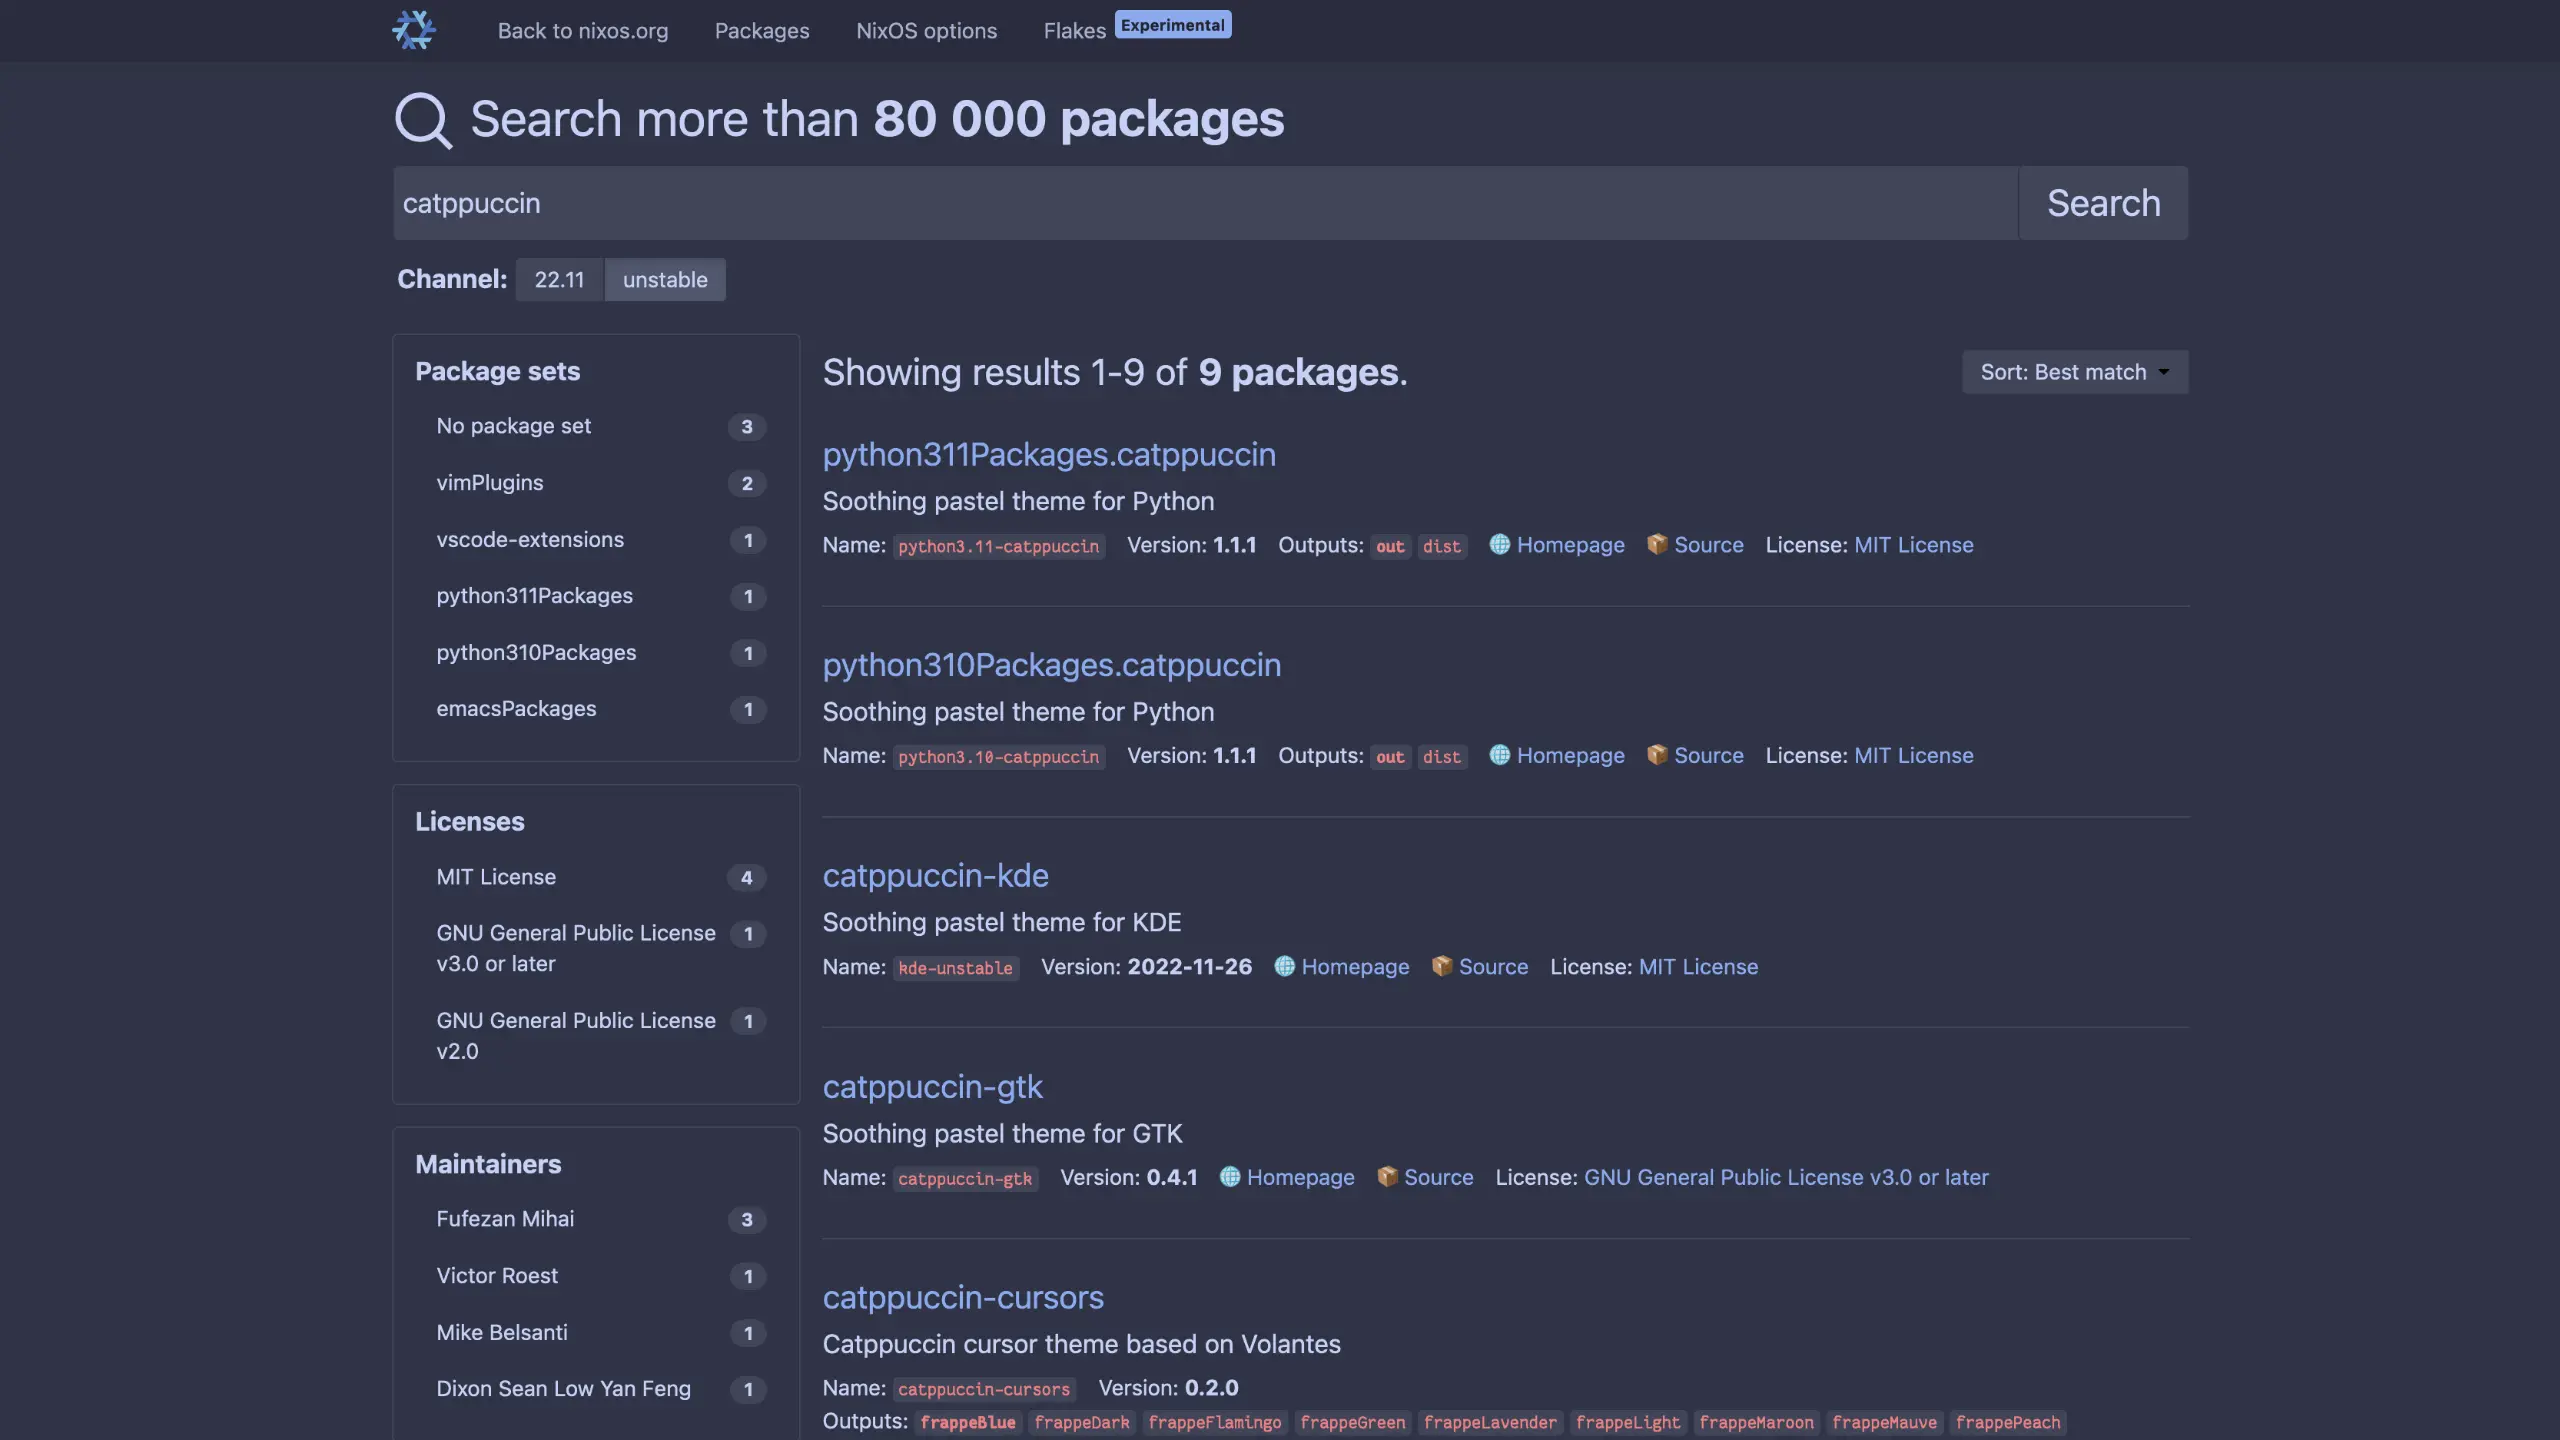The image size is (2560, 1440).
Task: Open the Sort: Best match dropdown
Action: [2075, 372]
